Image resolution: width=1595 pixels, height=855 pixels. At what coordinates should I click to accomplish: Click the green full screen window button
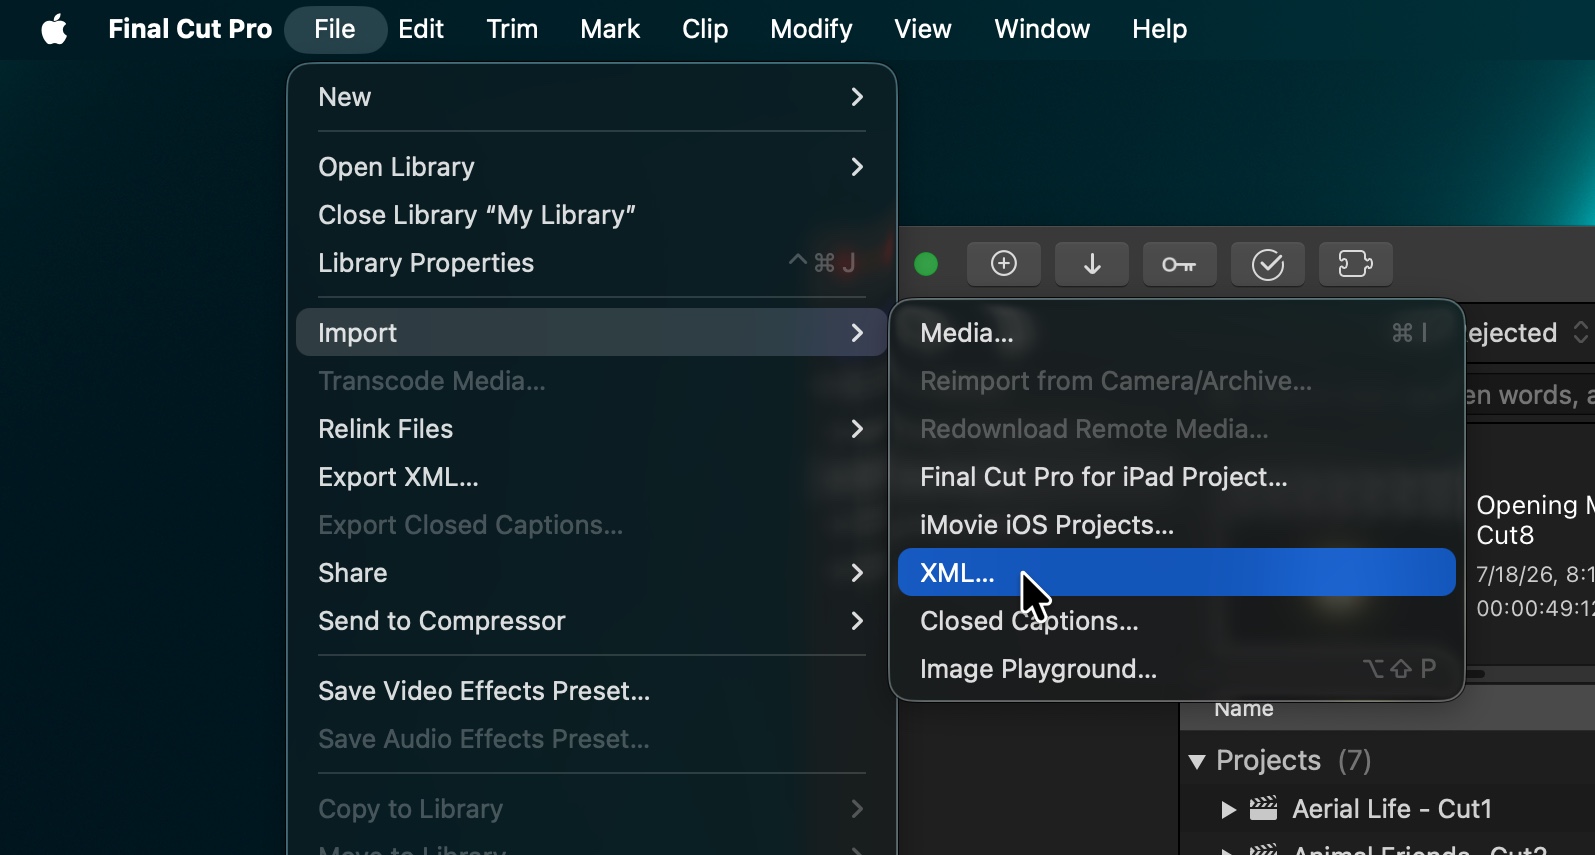click(x=926, y=264)
